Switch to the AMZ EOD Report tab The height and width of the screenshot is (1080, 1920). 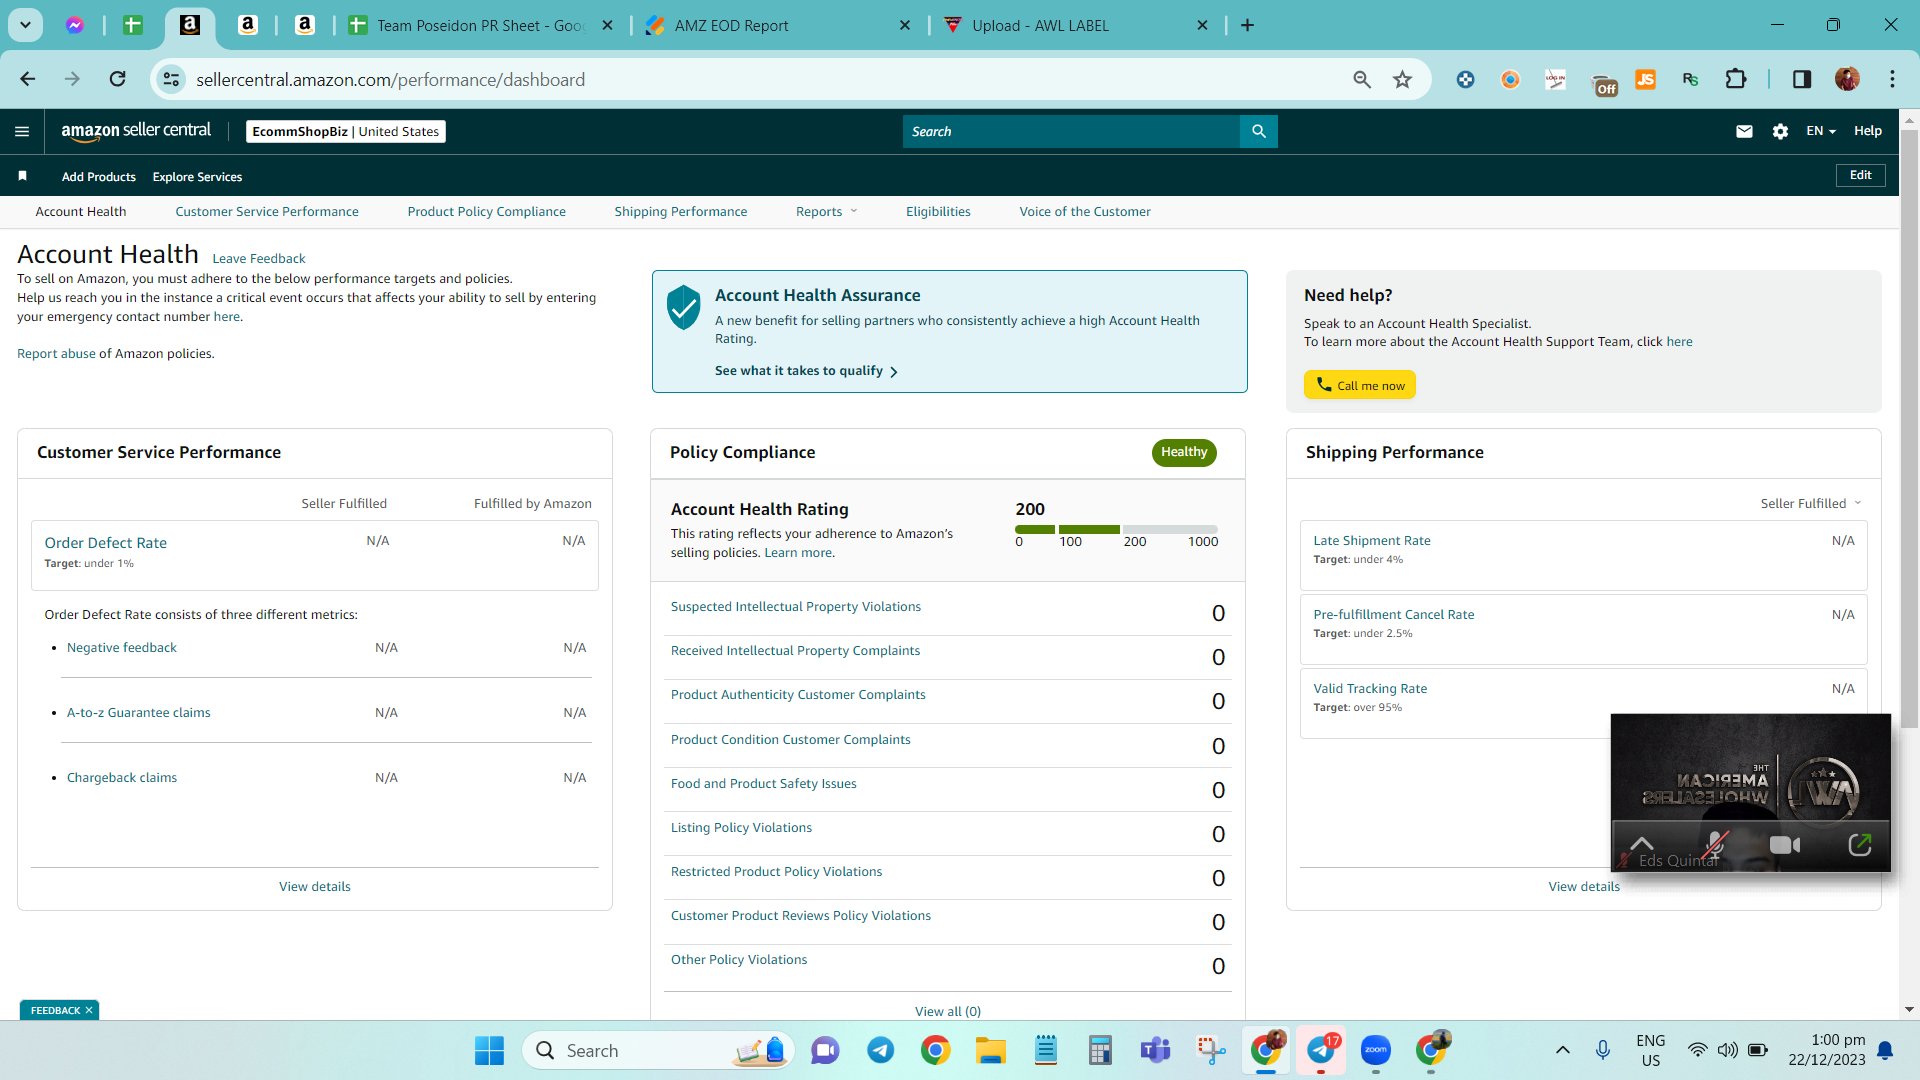point(732,25)
